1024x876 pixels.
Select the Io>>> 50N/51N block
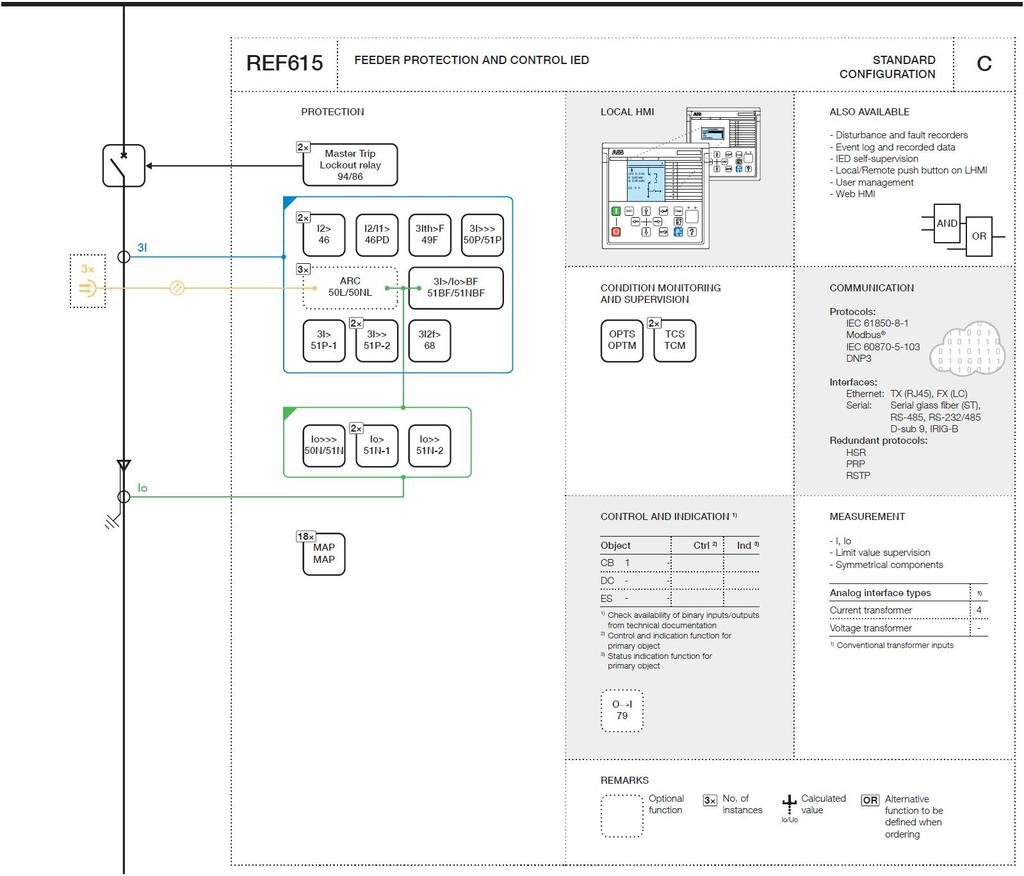[x=324, y=446]
